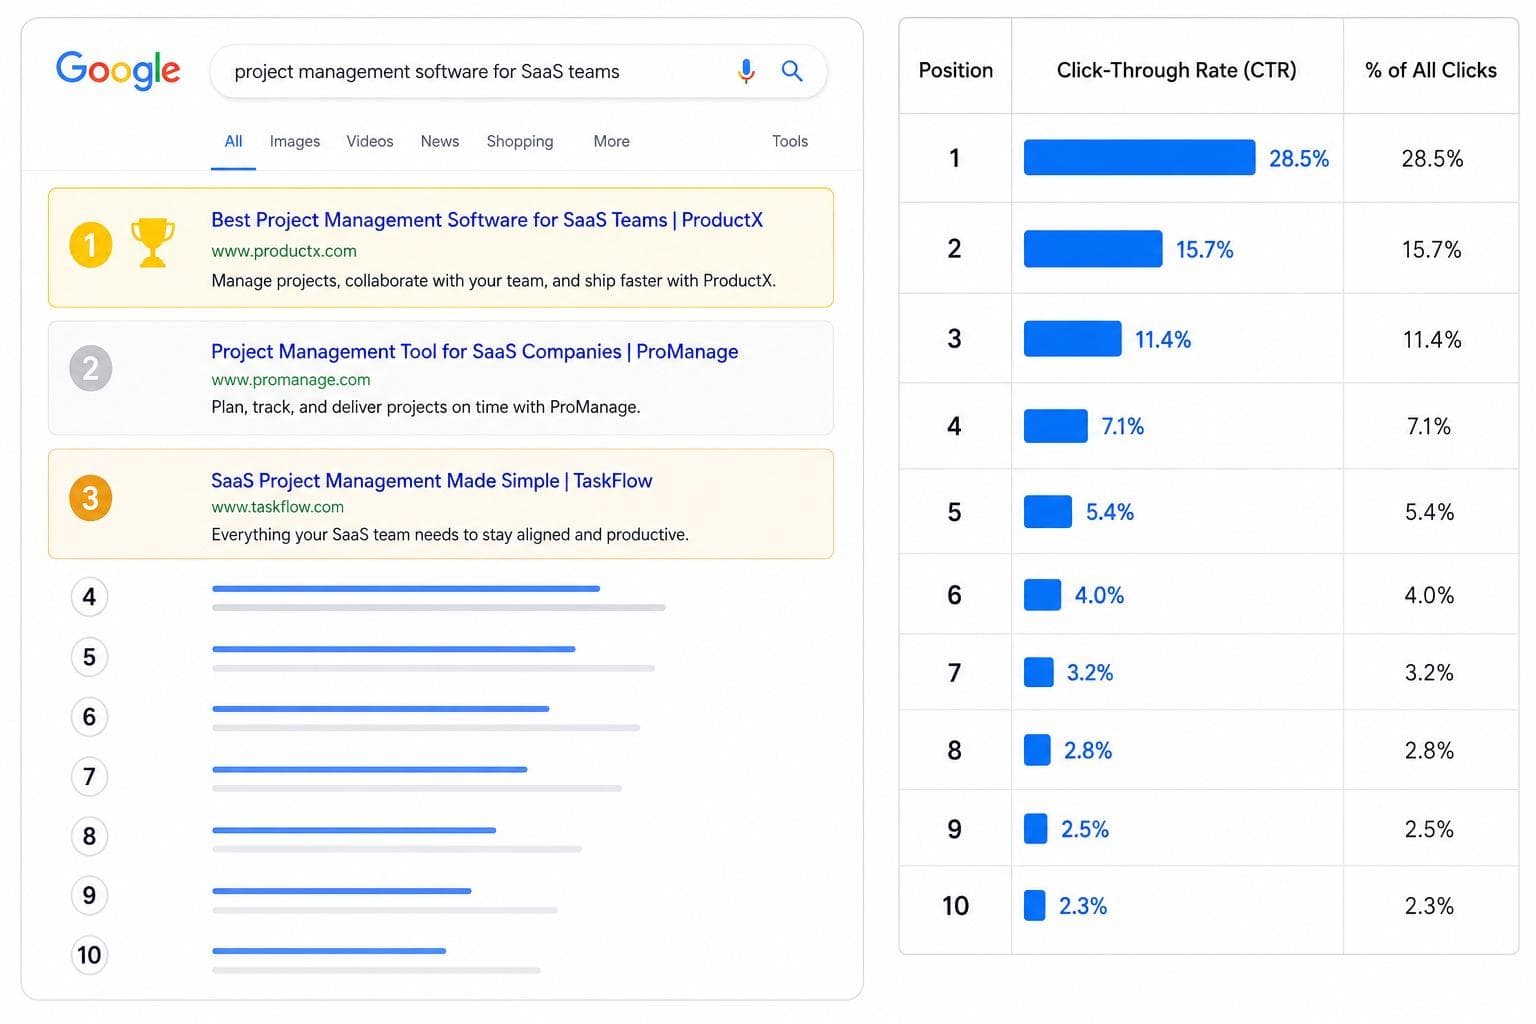1536x1024 pixels.
Task: Click the circled number 5 result marker
Action: (x=89, y=657)
